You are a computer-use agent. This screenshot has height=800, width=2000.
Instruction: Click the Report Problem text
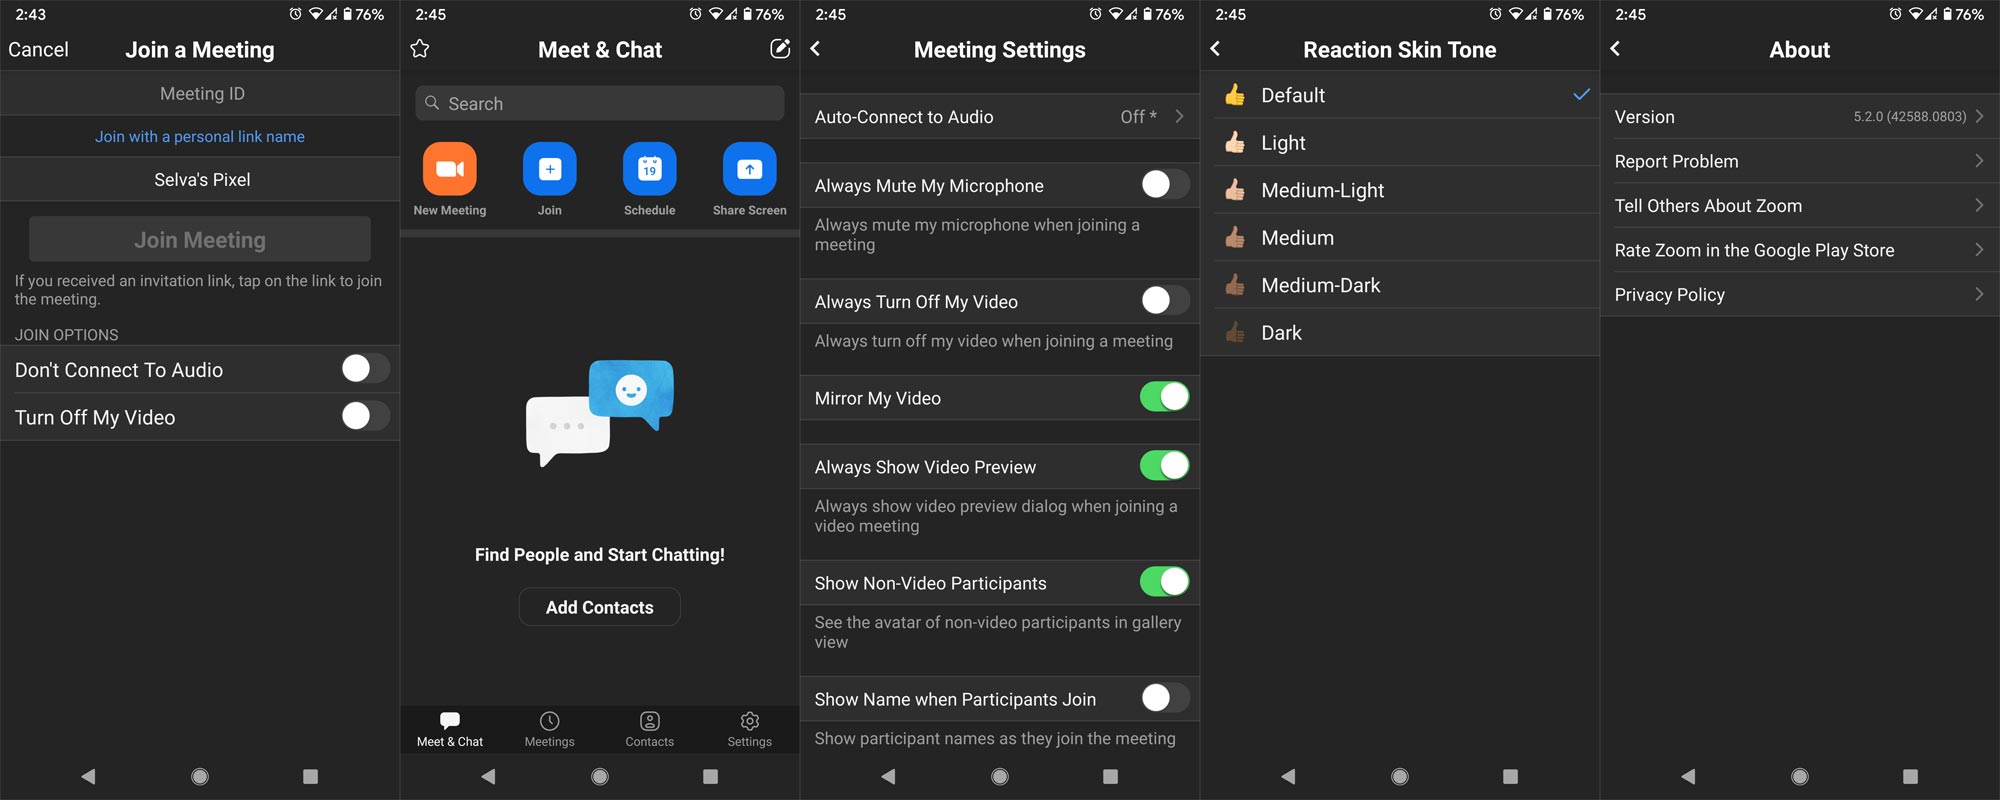1676,162
